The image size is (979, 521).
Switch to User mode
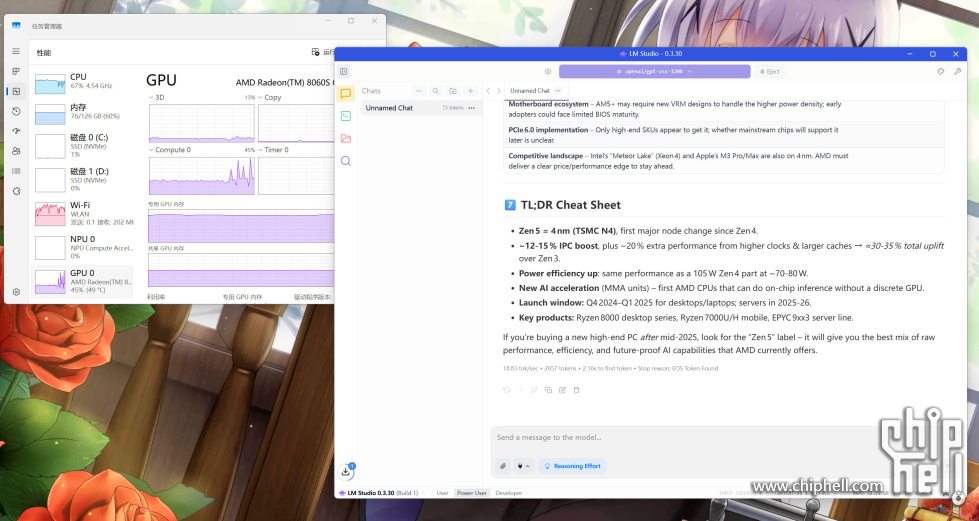(x=442, y=493)
